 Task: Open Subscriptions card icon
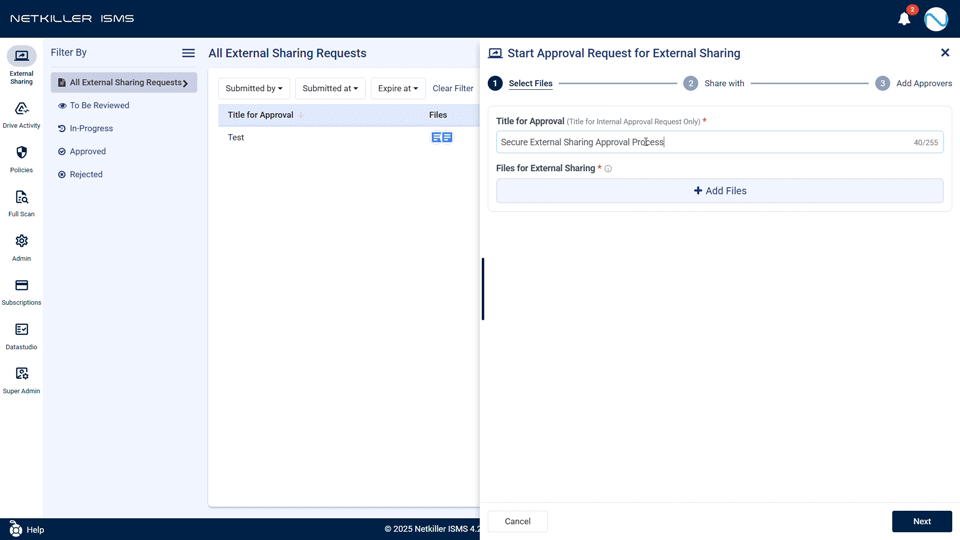[21, 285]
